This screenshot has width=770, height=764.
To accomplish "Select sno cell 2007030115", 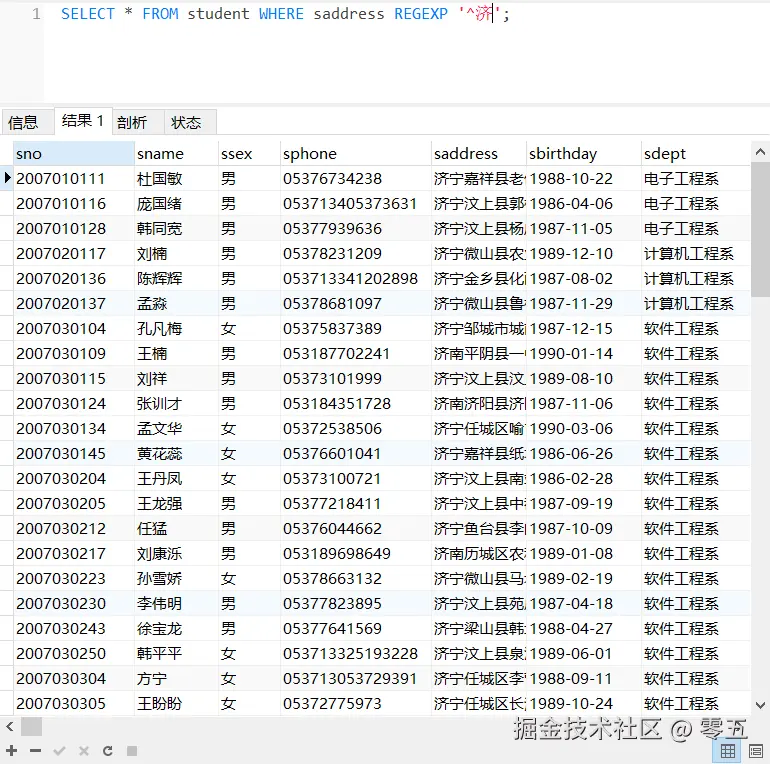I will [74, 379].
